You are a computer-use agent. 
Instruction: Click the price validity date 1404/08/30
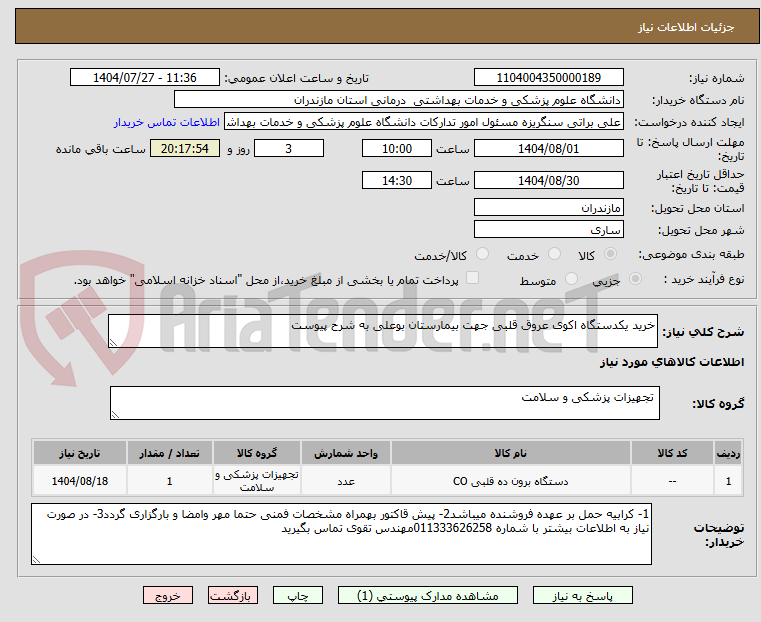(548, 180)
